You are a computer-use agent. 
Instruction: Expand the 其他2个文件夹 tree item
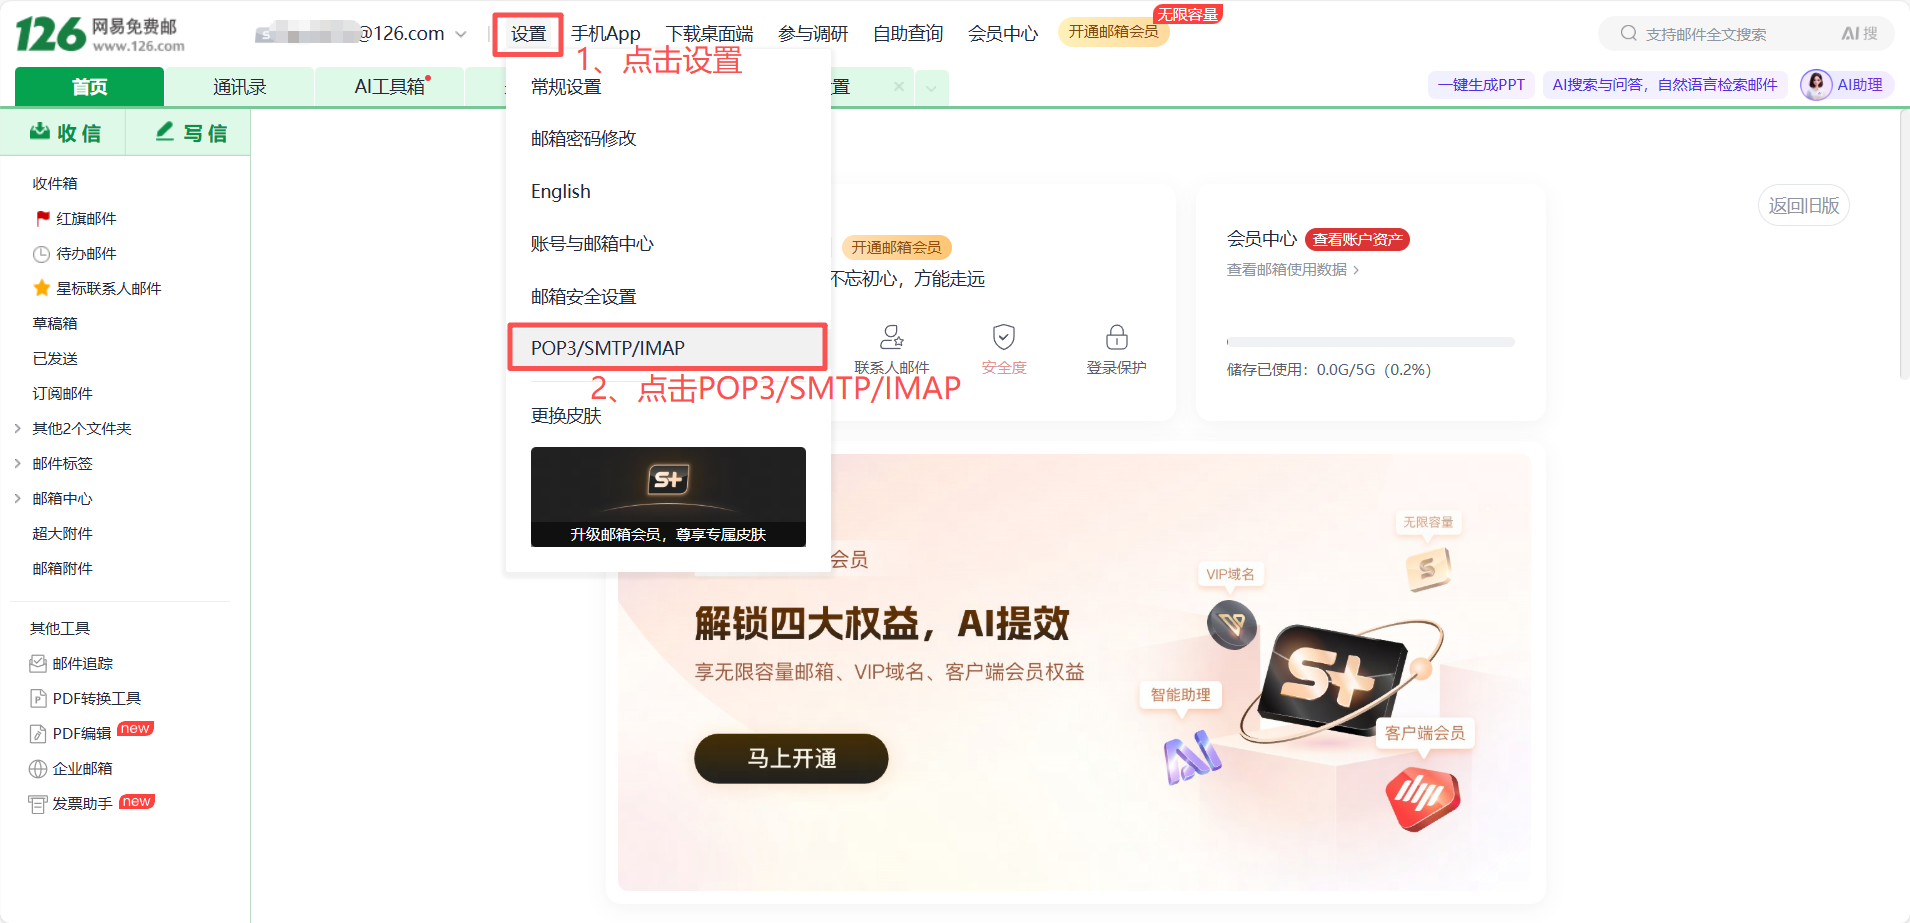[x=17, y=428]
